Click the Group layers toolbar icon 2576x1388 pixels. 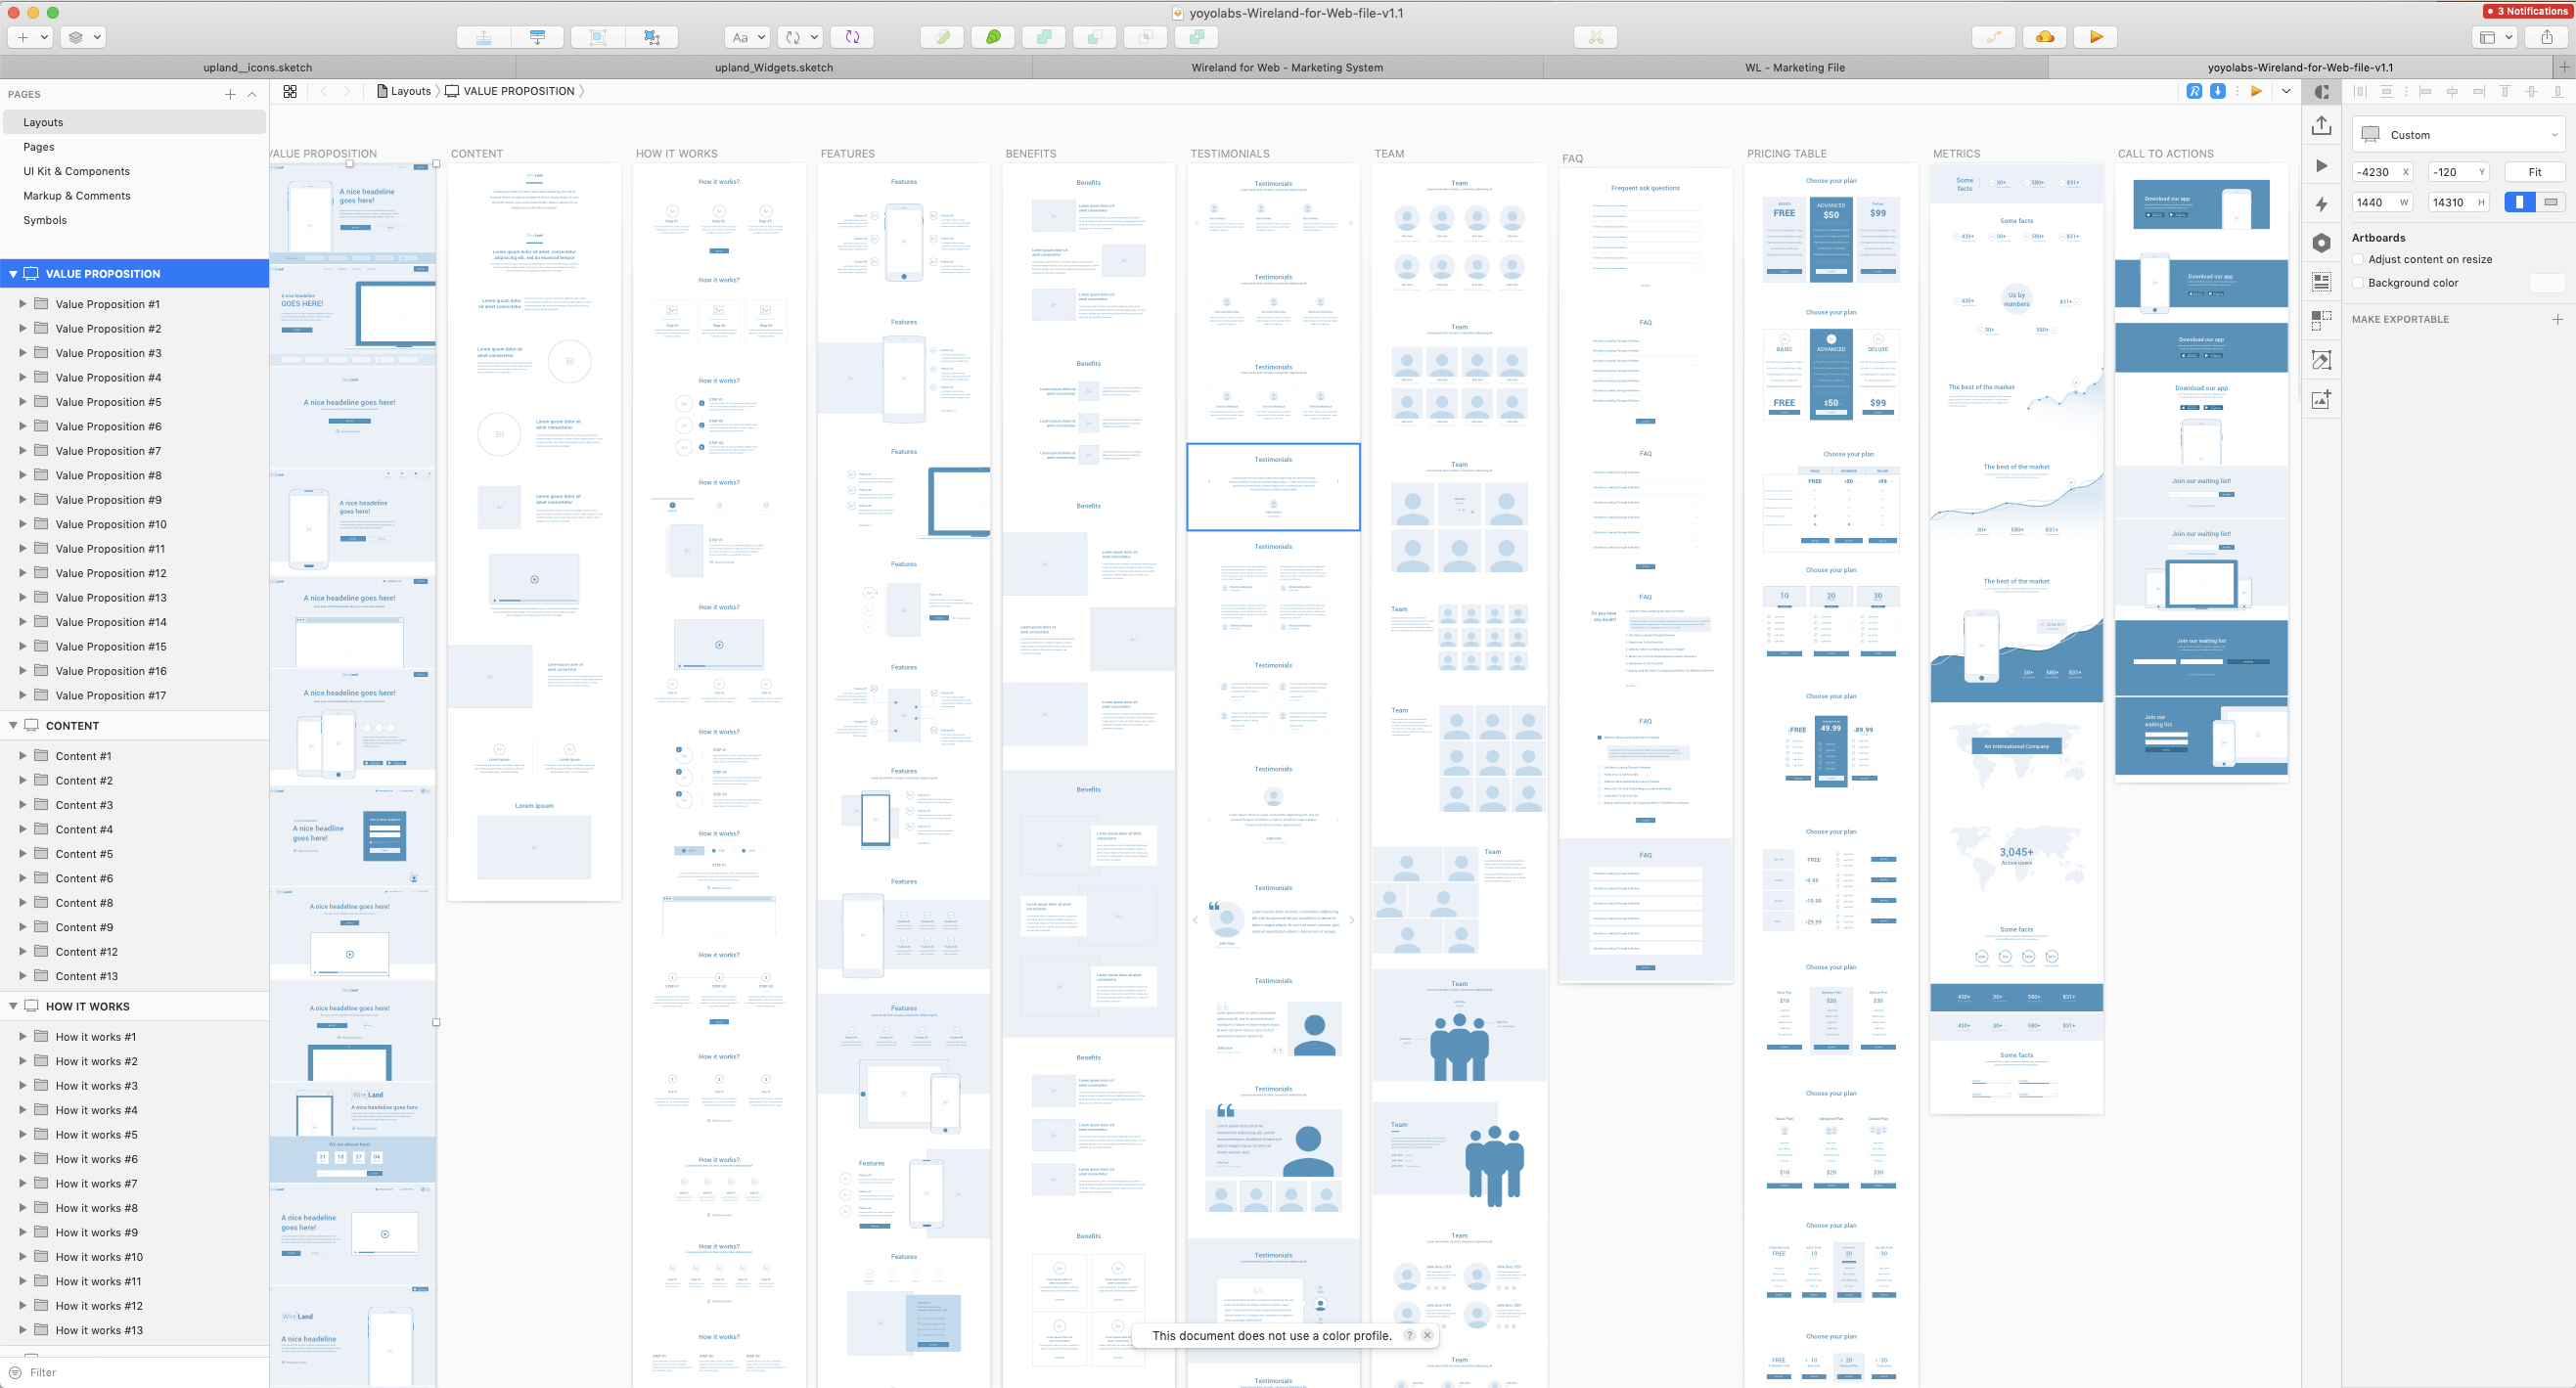(x=598, y=37)
